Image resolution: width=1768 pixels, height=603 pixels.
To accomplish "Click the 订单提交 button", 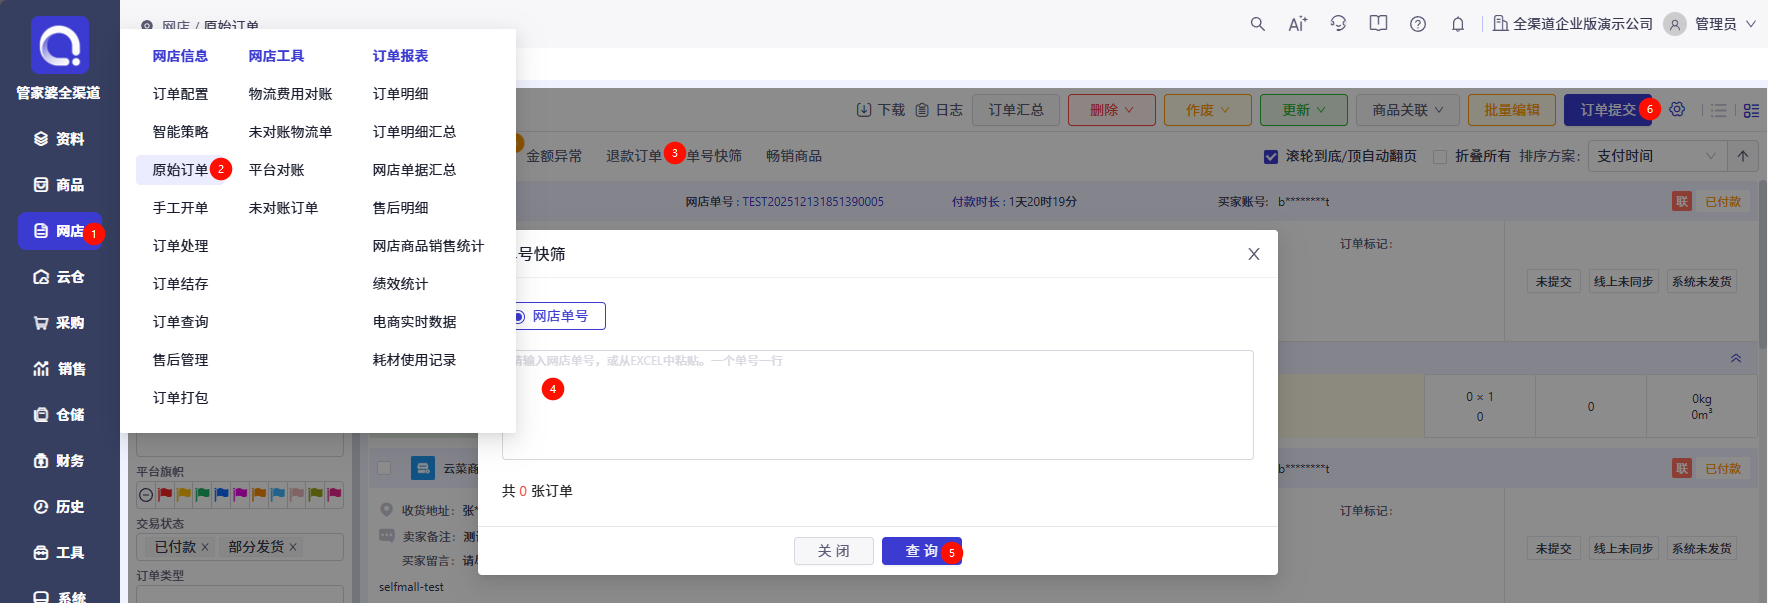I will (x=1608, y=110).
